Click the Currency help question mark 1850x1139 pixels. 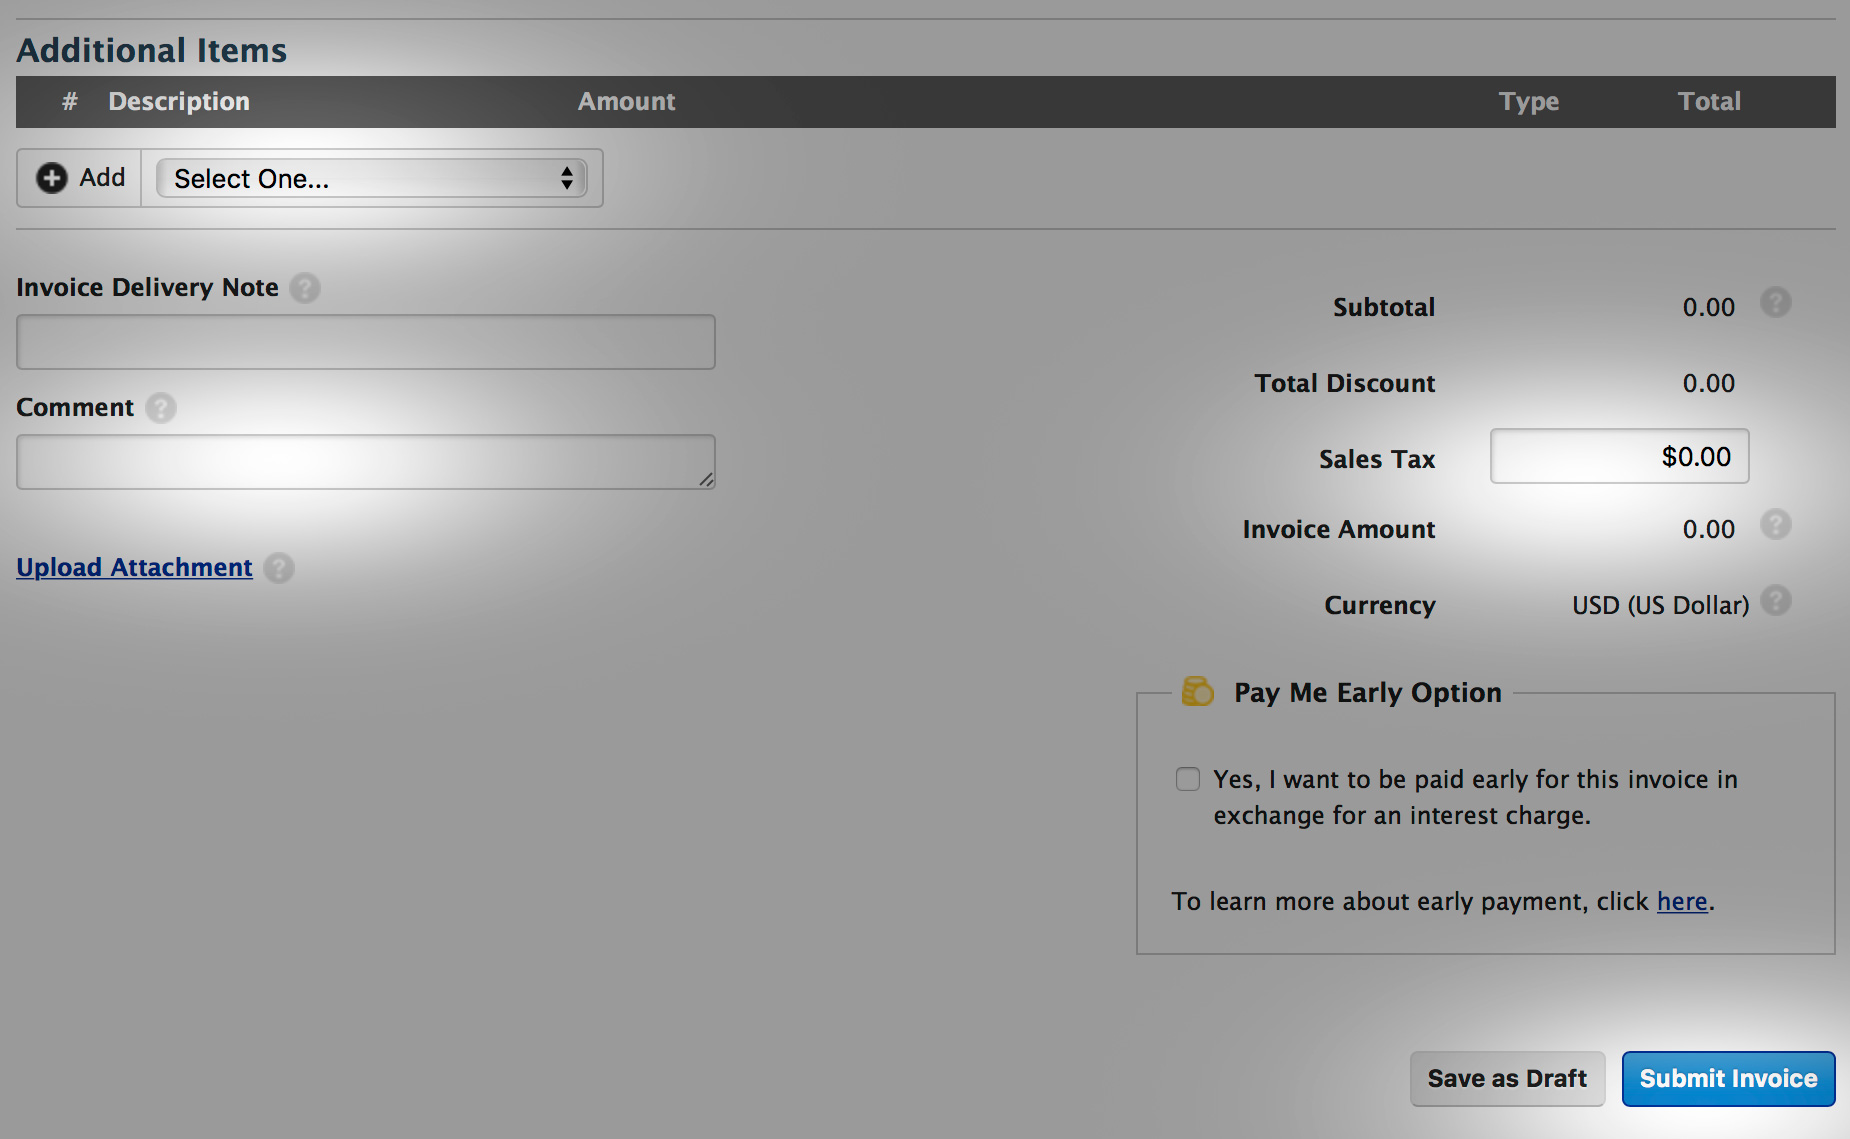(1775, 601)
